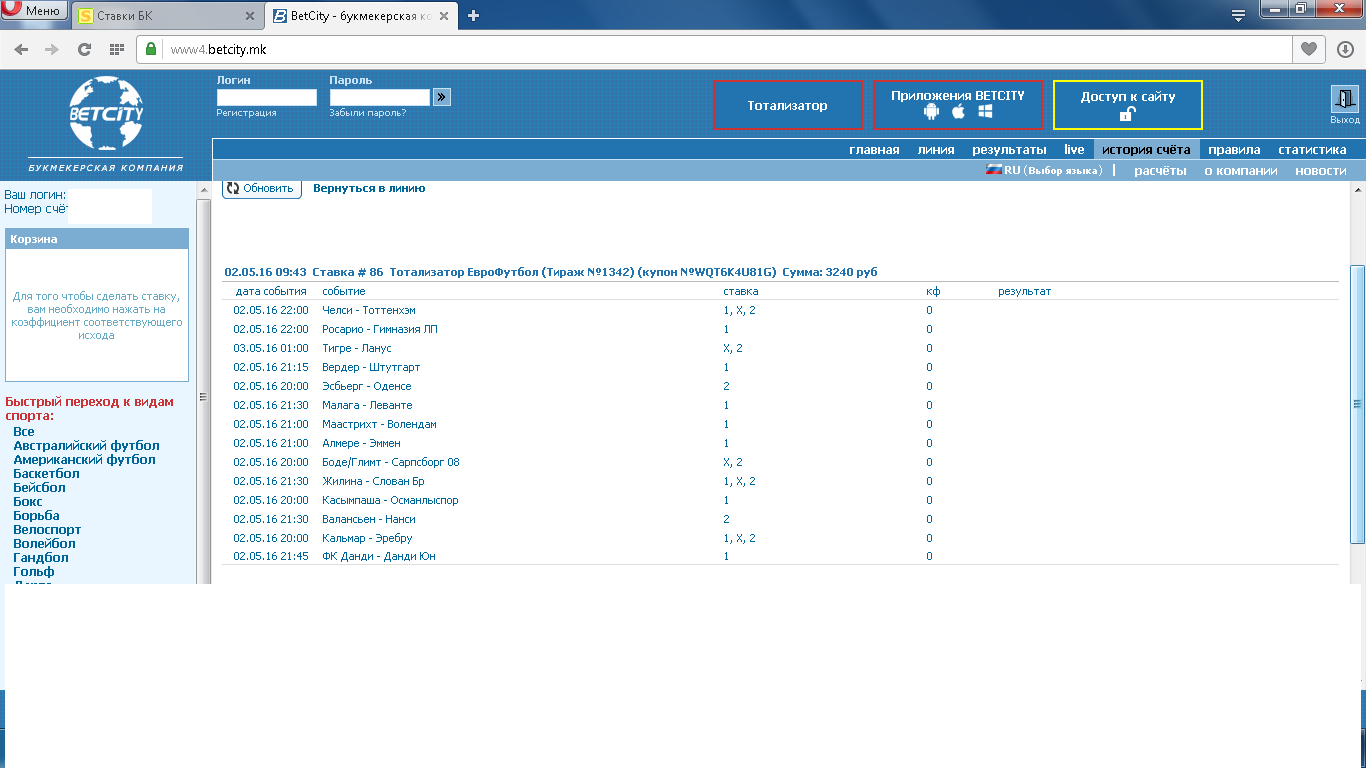This screenshot has height=768, width=1366.
Task: Select Велоспорт sport
Action: pos(47,530)
